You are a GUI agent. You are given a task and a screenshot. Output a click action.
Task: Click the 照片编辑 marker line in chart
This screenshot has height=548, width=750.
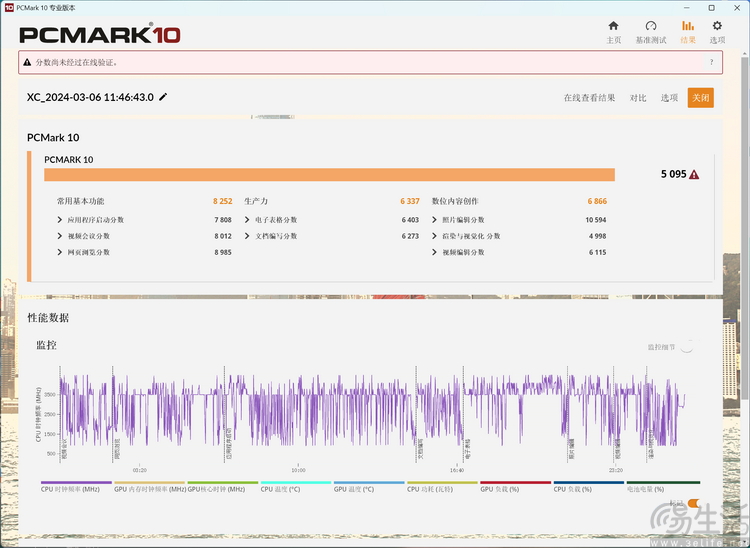[567, 414]
